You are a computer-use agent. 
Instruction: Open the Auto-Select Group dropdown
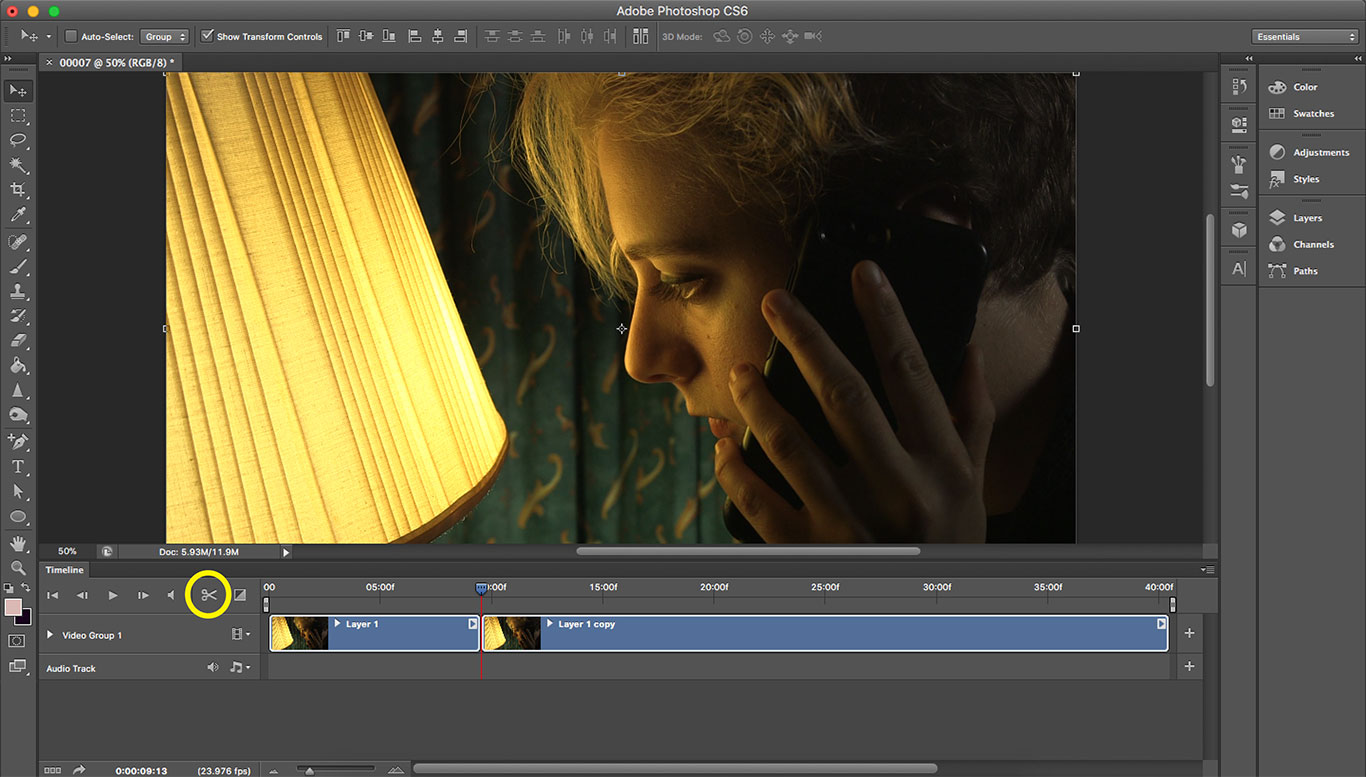[x=165, y=36]
